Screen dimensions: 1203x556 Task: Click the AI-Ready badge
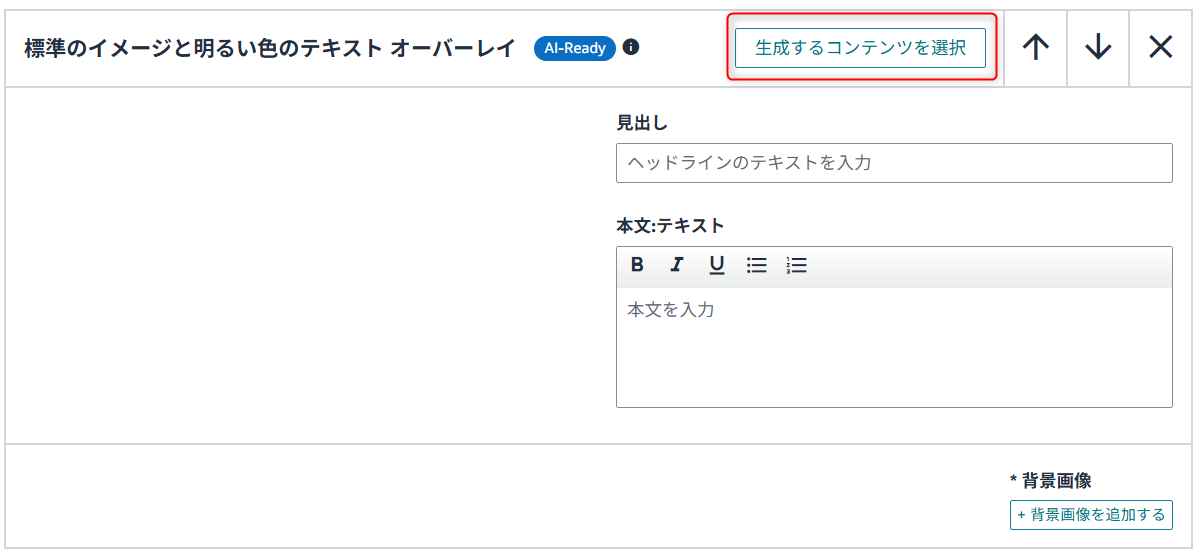[575, 48]
